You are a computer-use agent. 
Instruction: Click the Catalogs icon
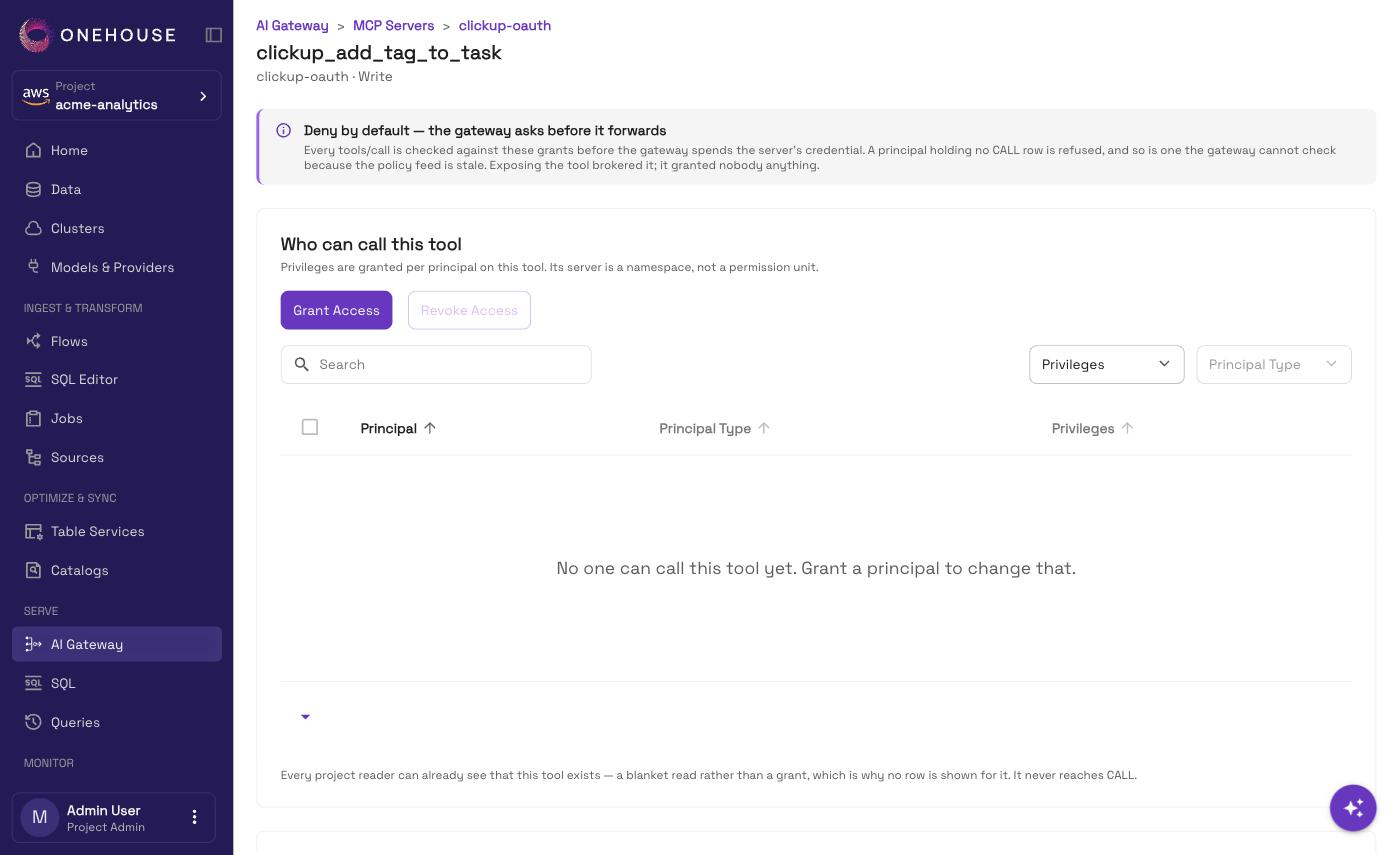[x=33, y=570]
